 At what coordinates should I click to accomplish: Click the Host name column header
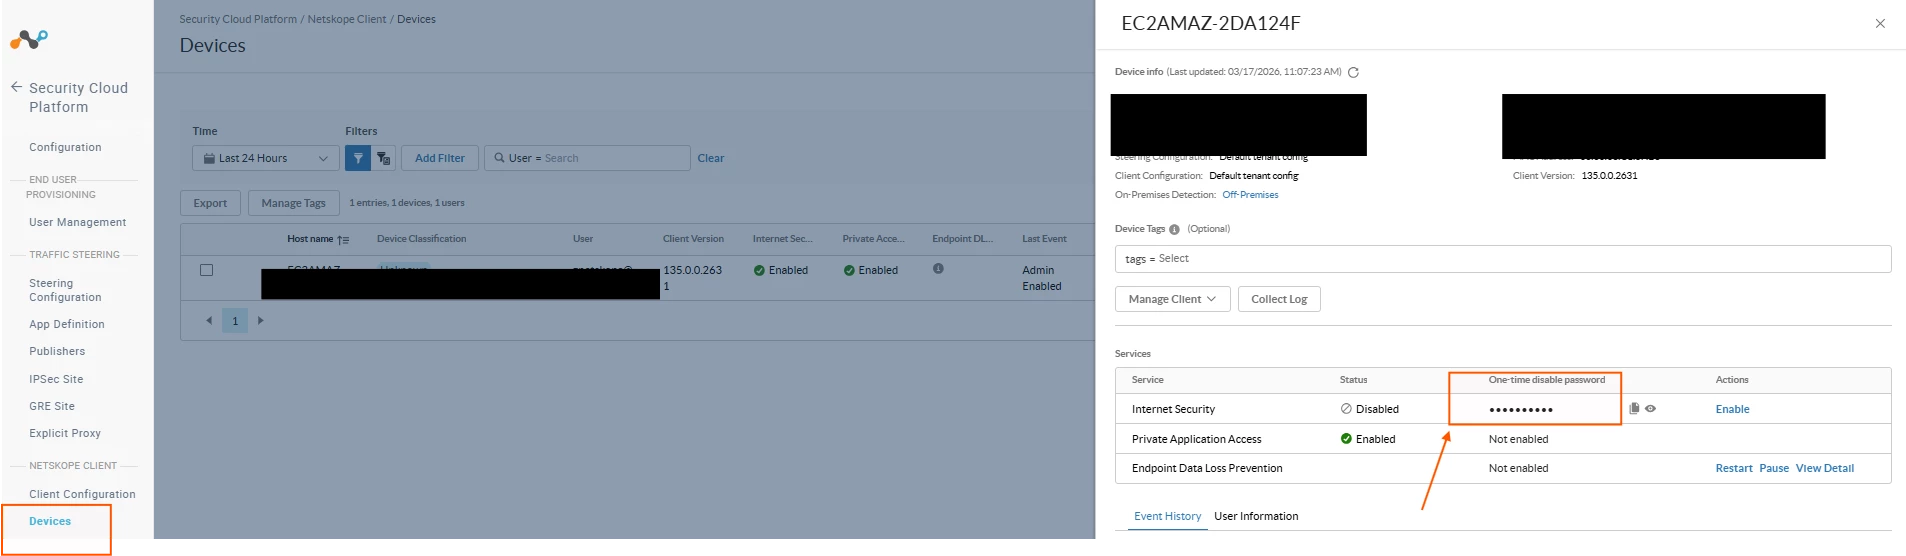310,239
